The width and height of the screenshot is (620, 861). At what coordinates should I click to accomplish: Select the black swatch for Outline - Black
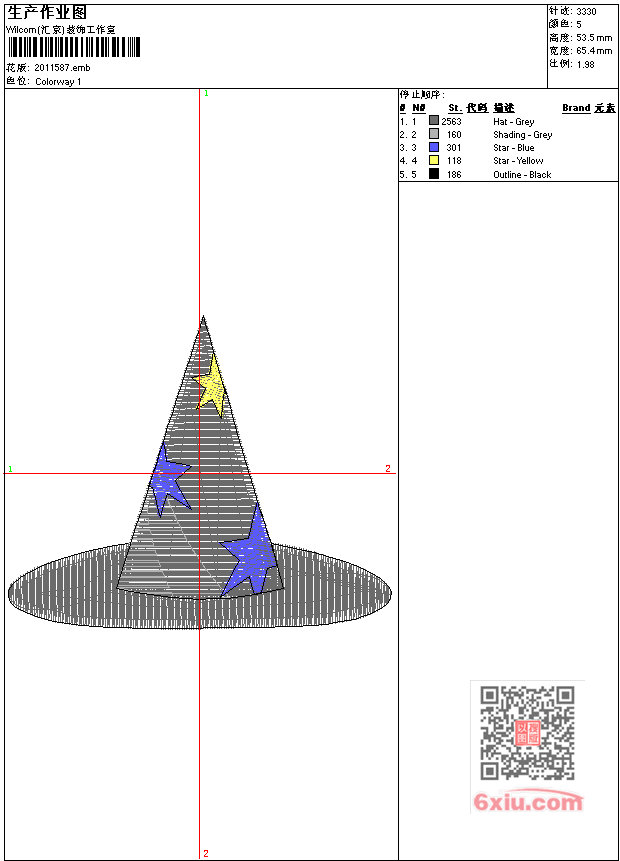coord(434,174)
